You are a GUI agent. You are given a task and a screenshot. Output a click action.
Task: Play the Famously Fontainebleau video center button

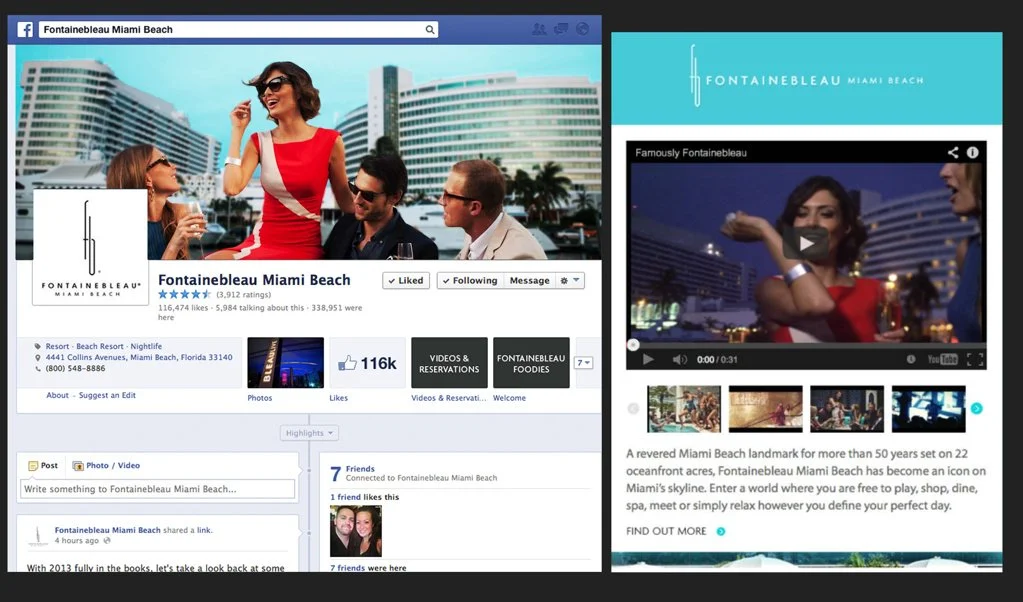806,243
